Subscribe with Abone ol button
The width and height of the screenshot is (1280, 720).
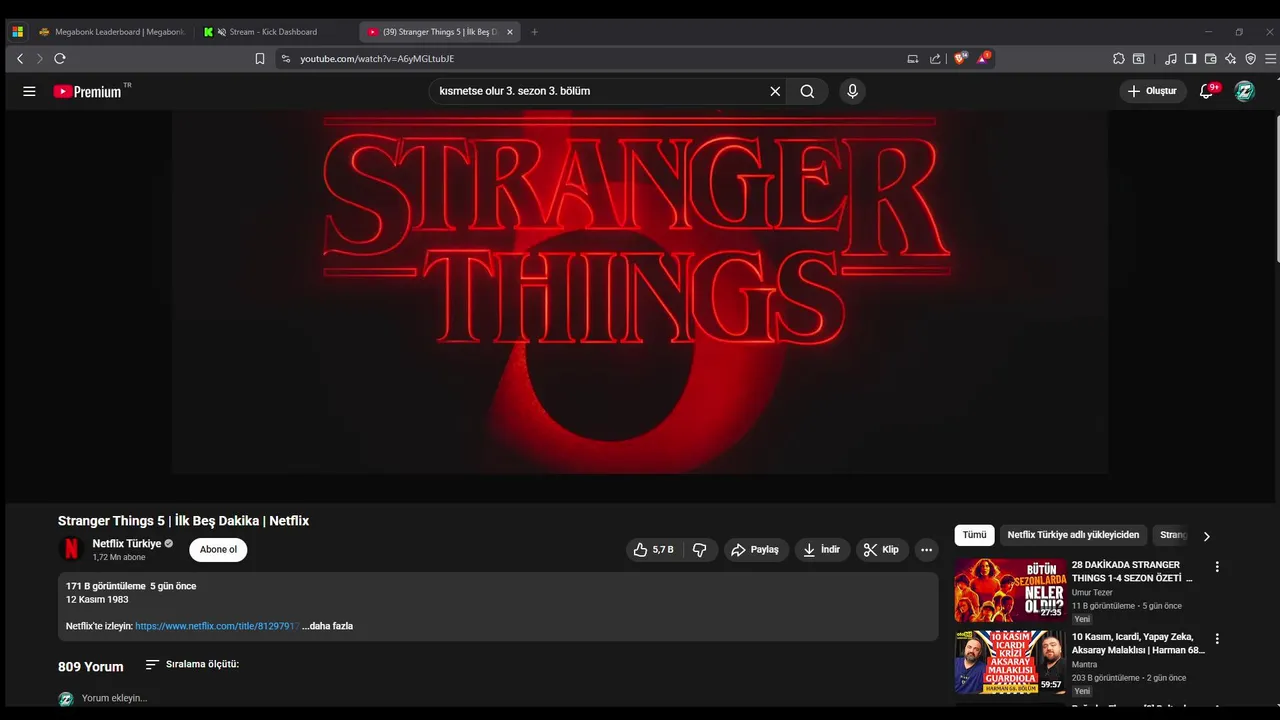(218, 549)
